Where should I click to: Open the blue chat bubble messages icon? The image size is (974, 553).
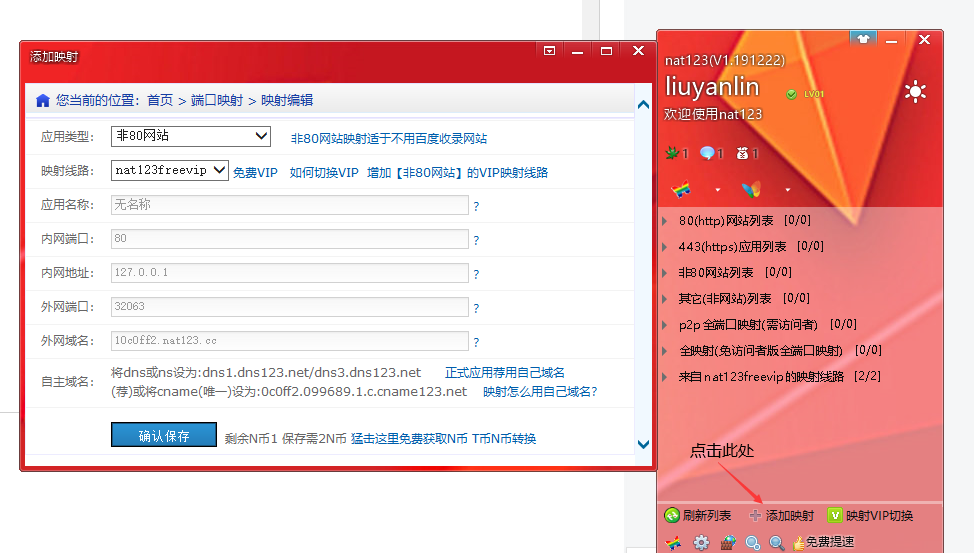[x=707, y=153]
